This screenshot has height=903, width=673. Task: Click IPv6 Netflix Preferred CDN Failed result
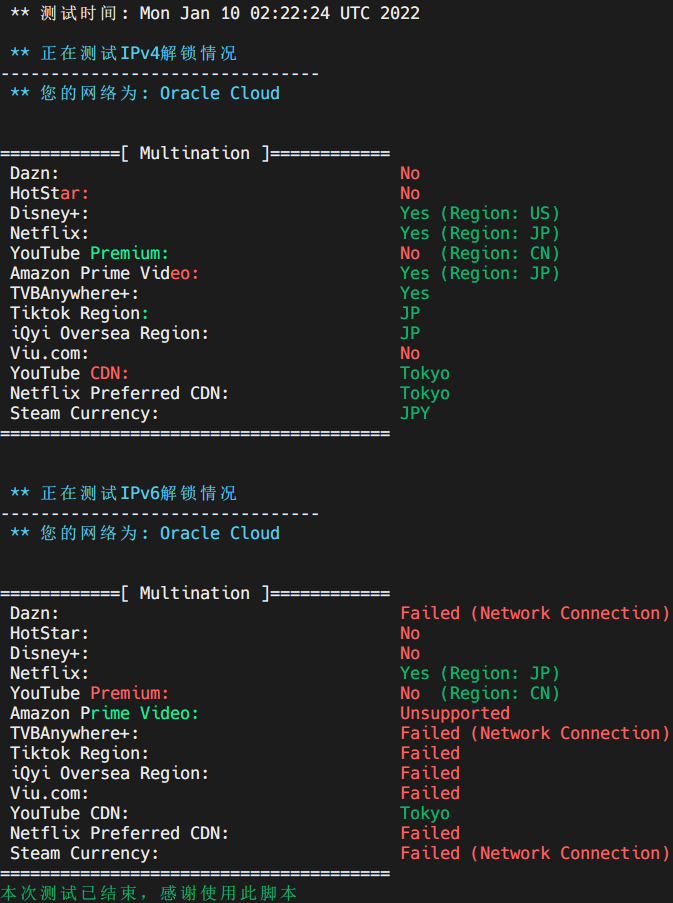(x=430, y=833)
